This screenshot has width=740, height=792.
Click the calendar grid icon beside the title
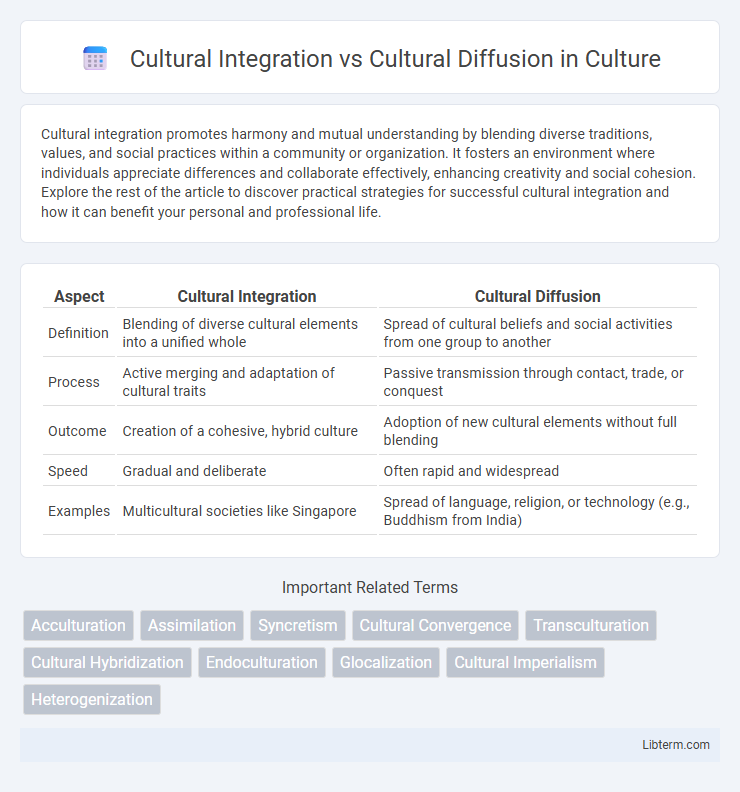95,58
